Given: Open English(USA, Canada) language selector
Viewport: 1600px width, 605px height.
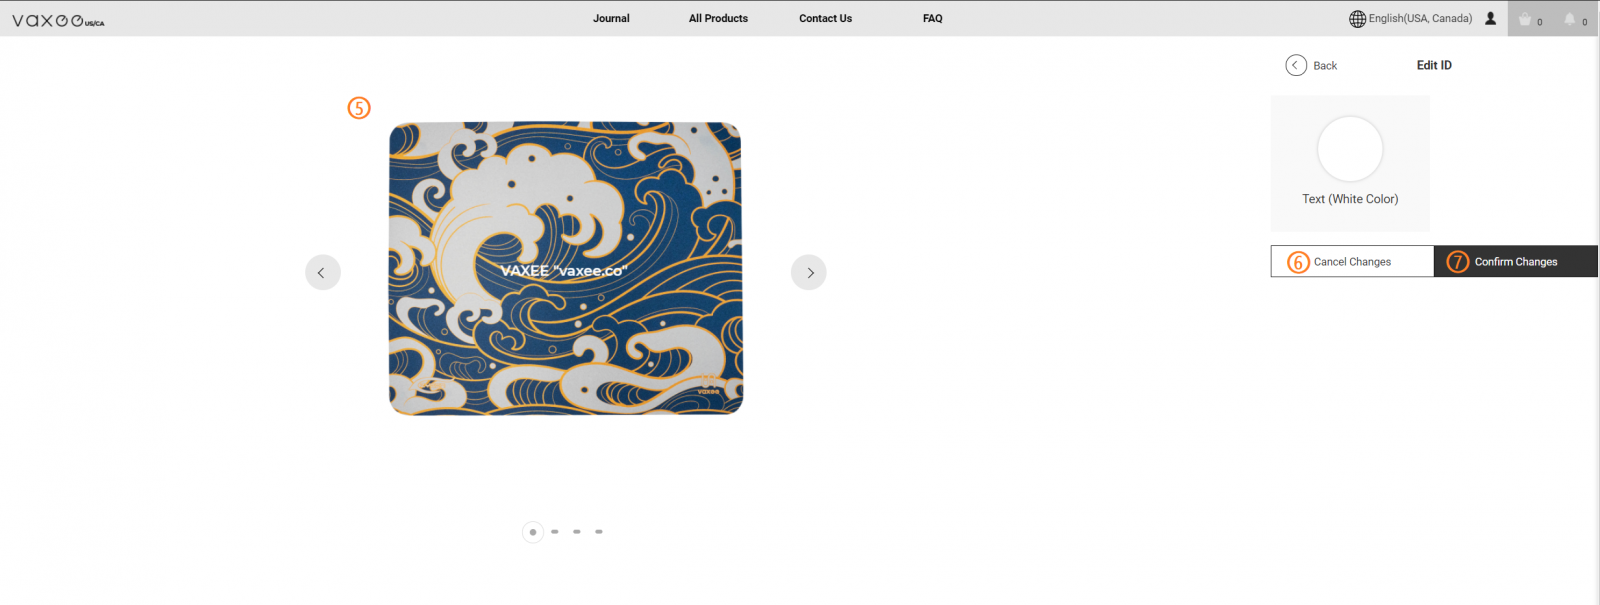Looking at the screenshot, I should tap(1420, 18).
